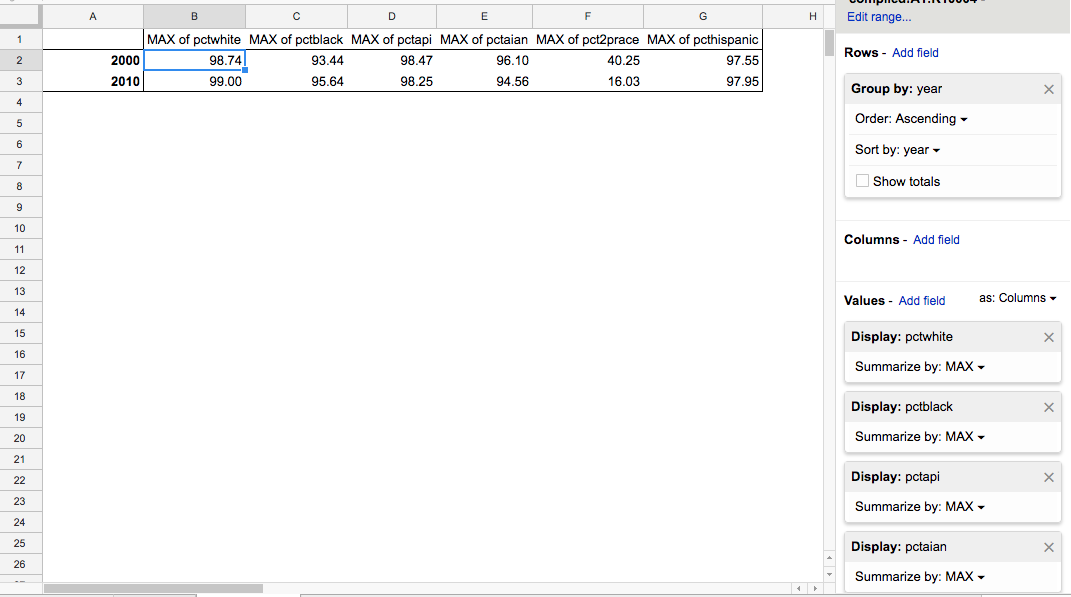Select cell with value 94.56
This screenshot has width=1071, height=597.
484,81
